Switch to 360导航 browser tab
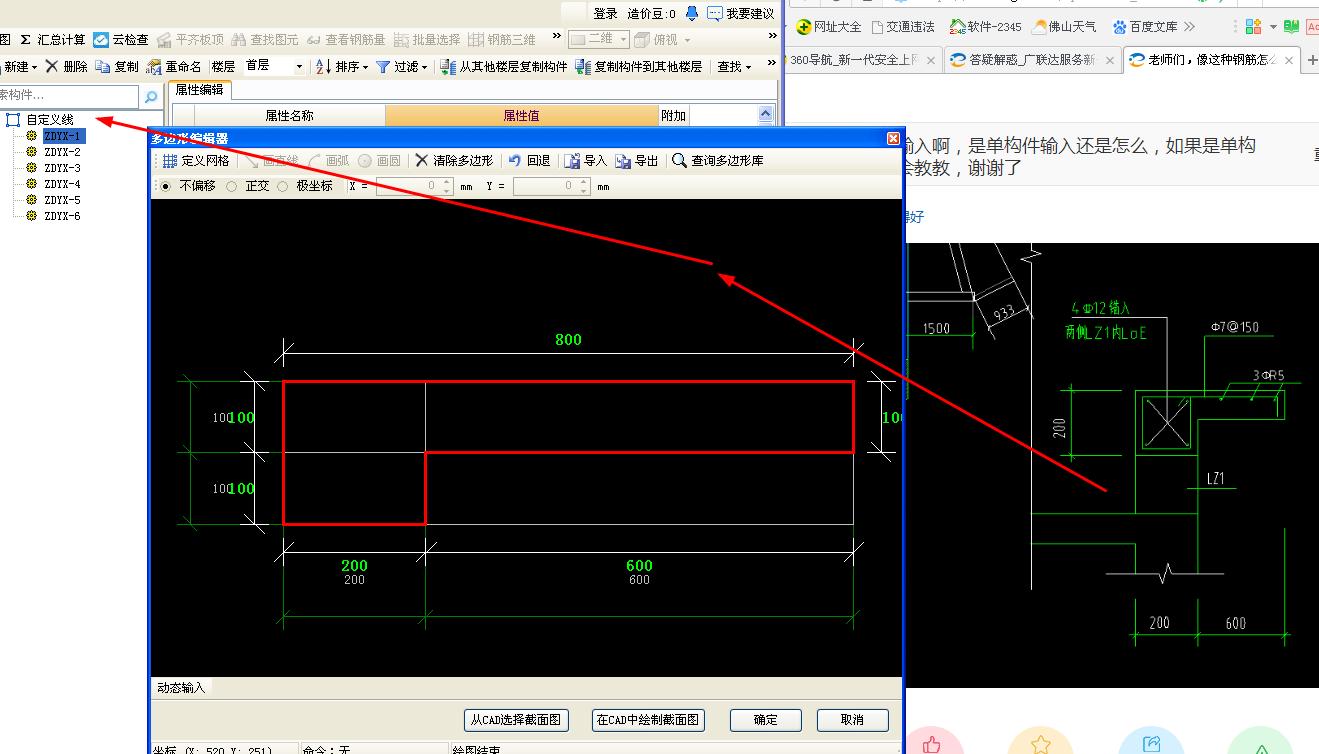The width and height of the screenshot is (1319, 754). click(x=863, y=60)
